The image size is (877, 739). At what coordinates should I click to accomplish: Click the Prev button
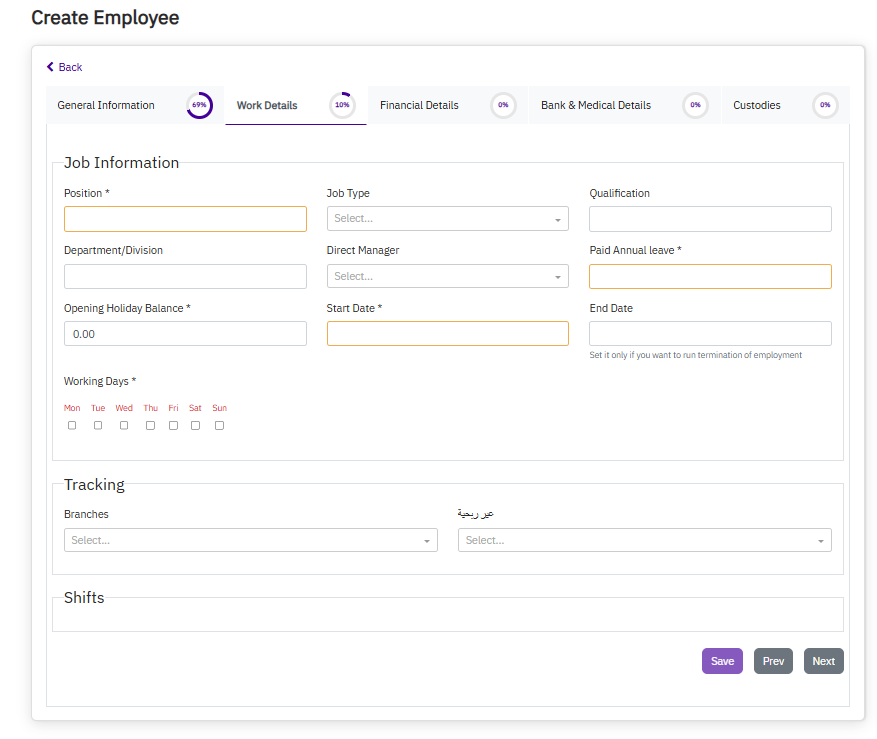point(773,661)
